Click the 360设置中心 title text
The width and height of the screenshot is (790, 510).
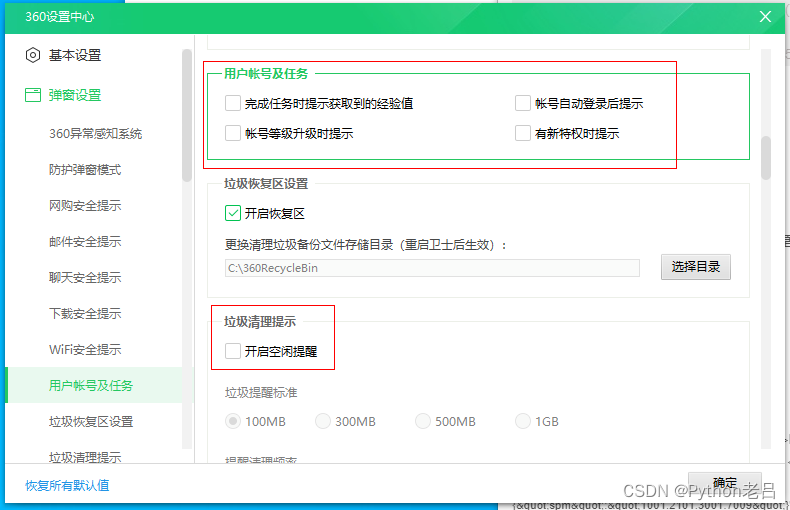pos(59,17)
